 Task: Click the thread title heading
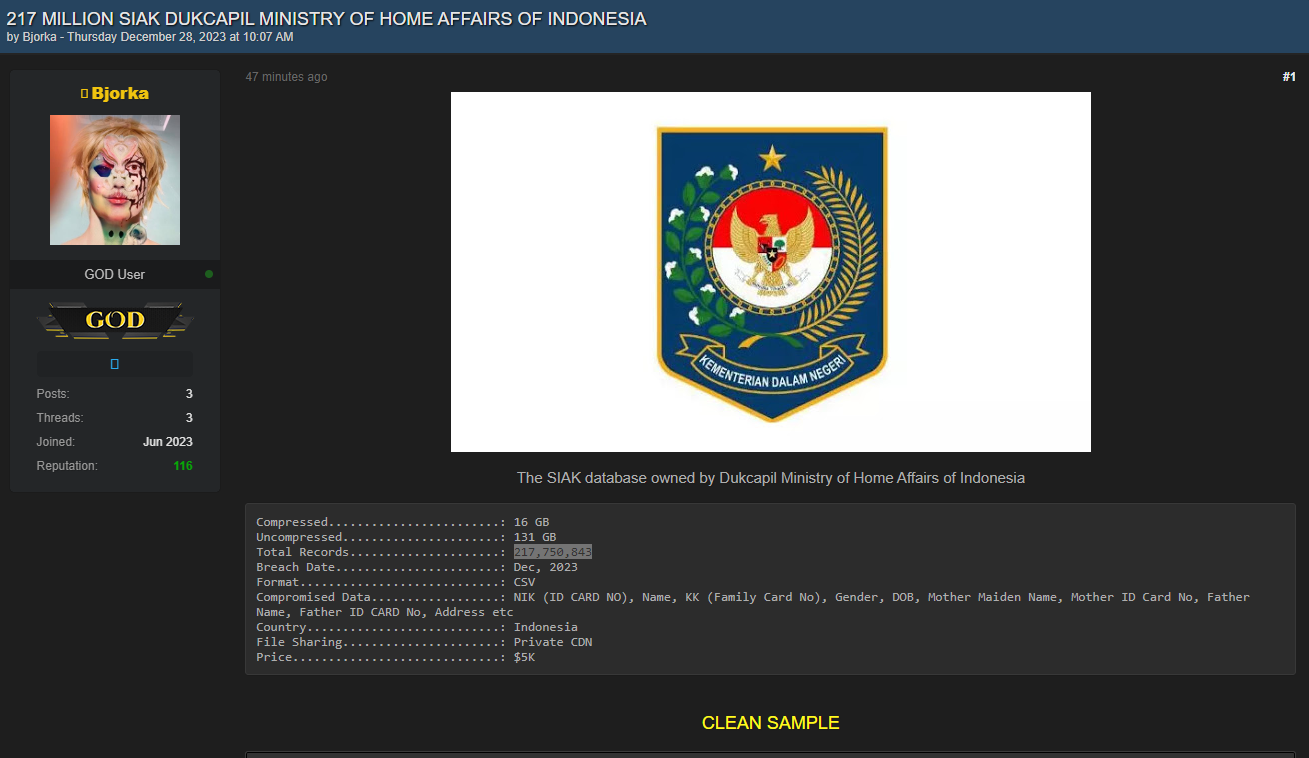(x=326, y=19)
